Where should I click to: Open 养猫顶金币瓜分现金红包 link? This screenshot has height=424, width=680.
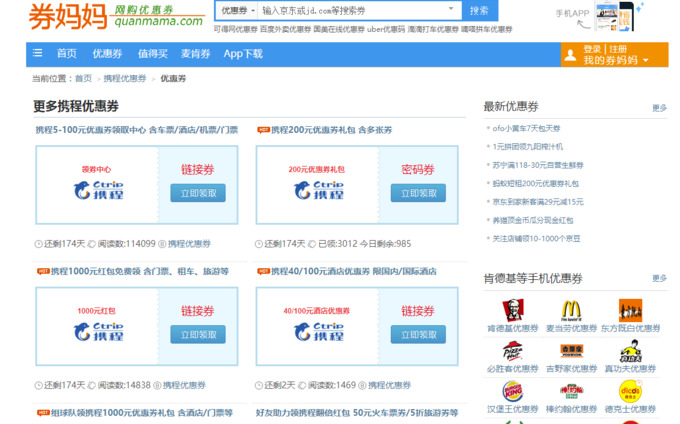pos(533,220)
